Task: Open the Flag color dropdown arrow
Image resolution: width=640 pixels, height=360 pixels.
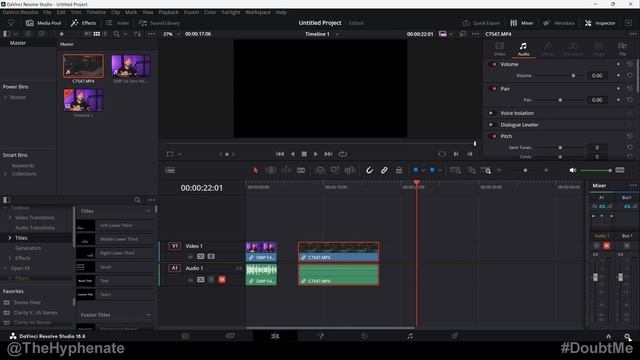Action: (x=423, y=171)
